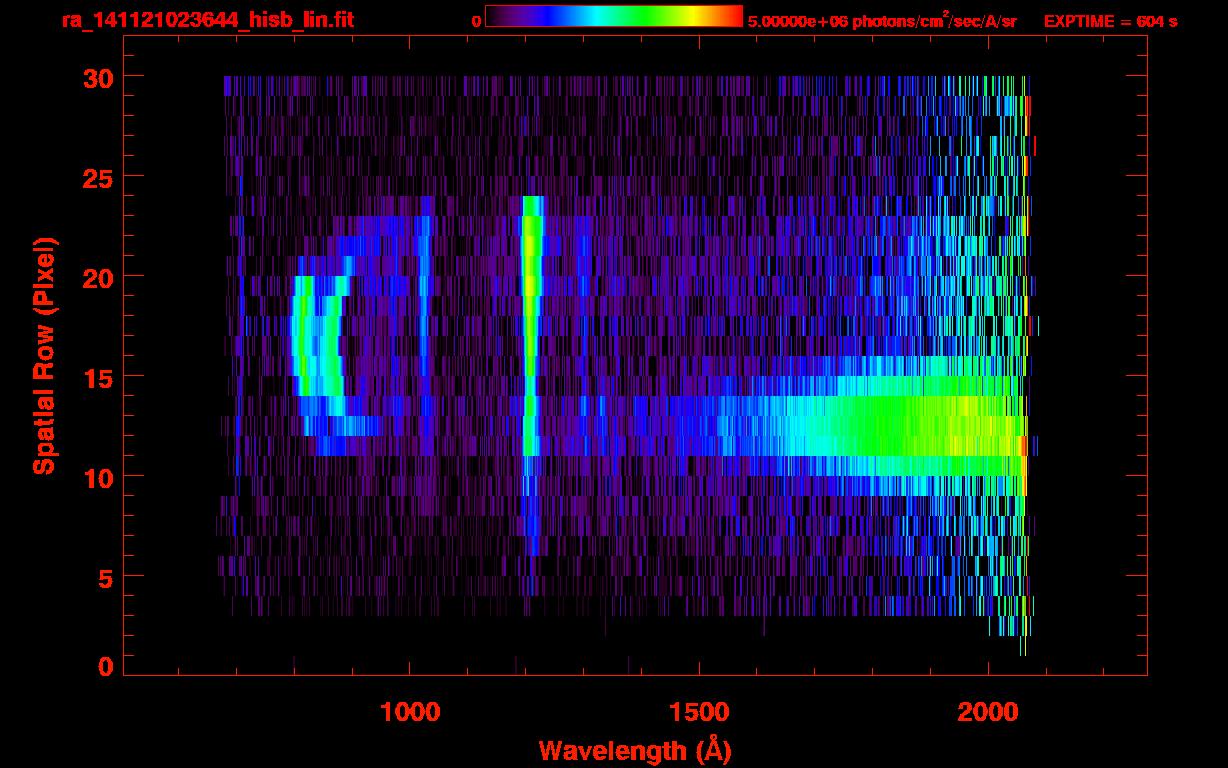Click the y-axis tick label 5
The height and width of the screenshot is (768, 1228).
[x=104, y=577]
